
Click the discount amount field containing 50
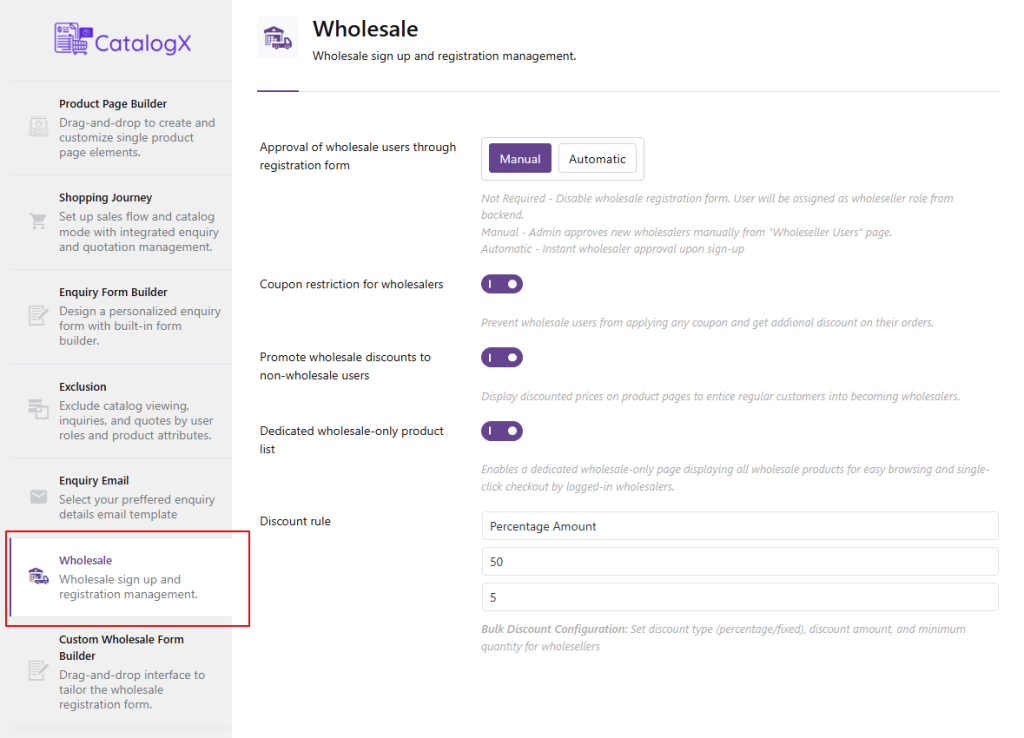[739, 561]
